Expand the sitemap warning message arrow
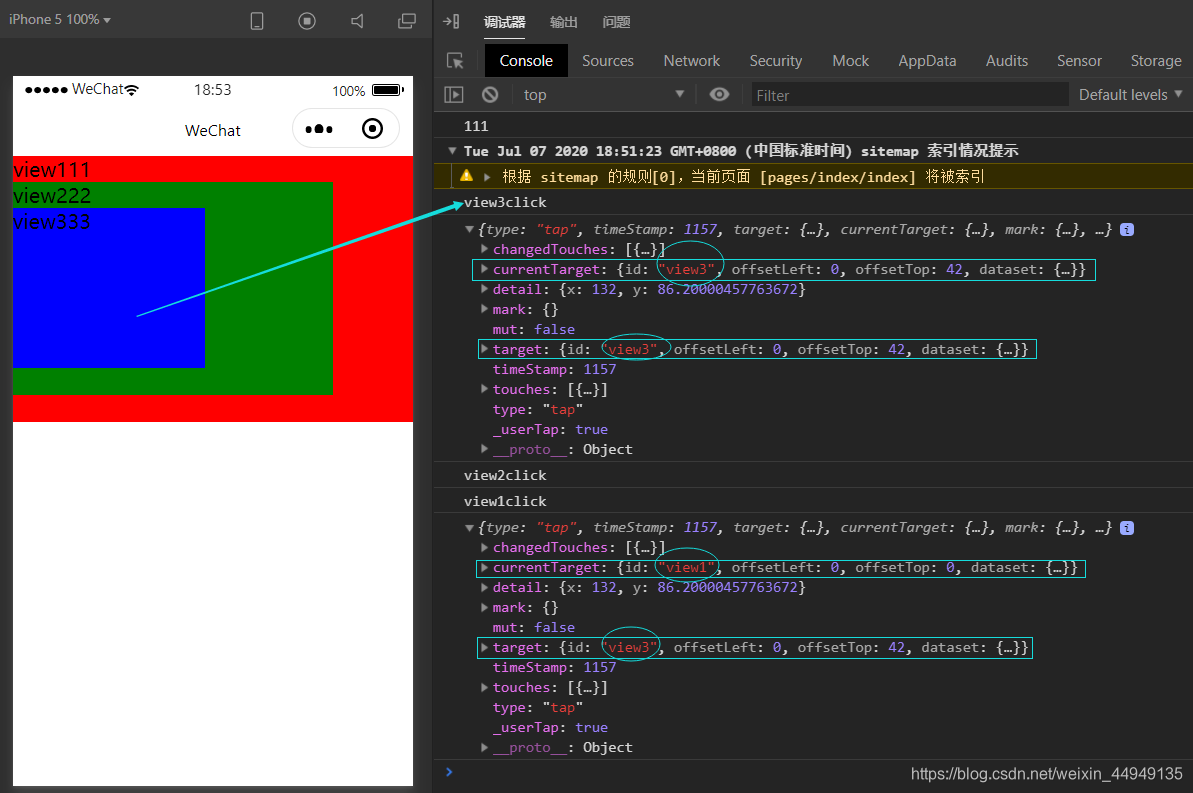The image size is (1193, 793). coord(487,177)
